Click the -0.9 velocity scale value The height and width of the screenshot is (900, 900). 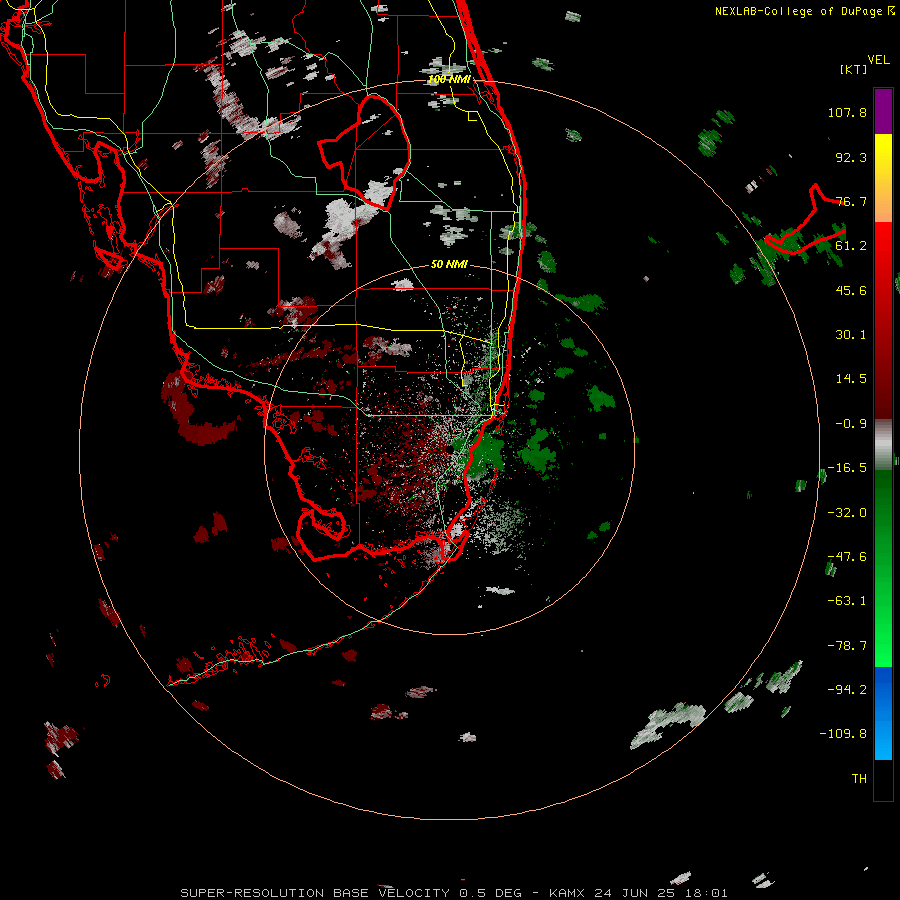point(851,424)
